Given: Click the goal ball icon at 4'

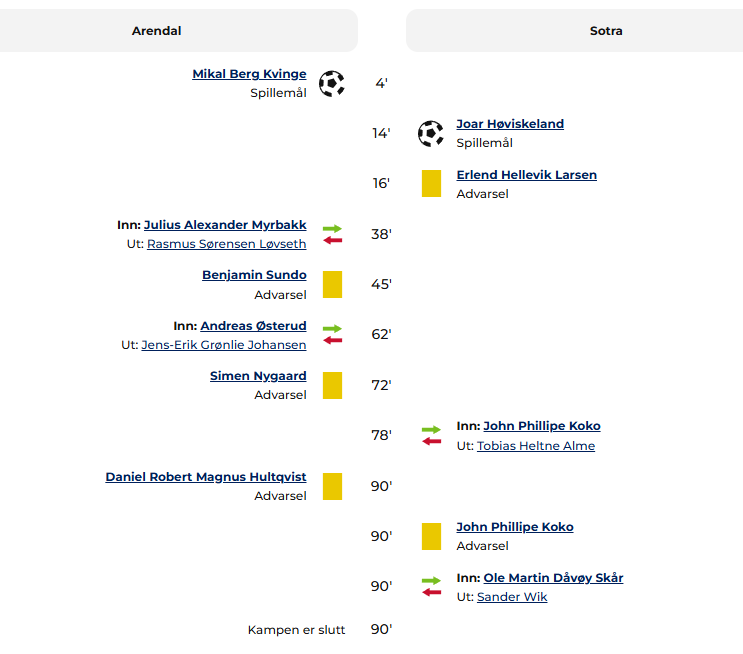Looking at the screenshot, I should tap(332, 83).
